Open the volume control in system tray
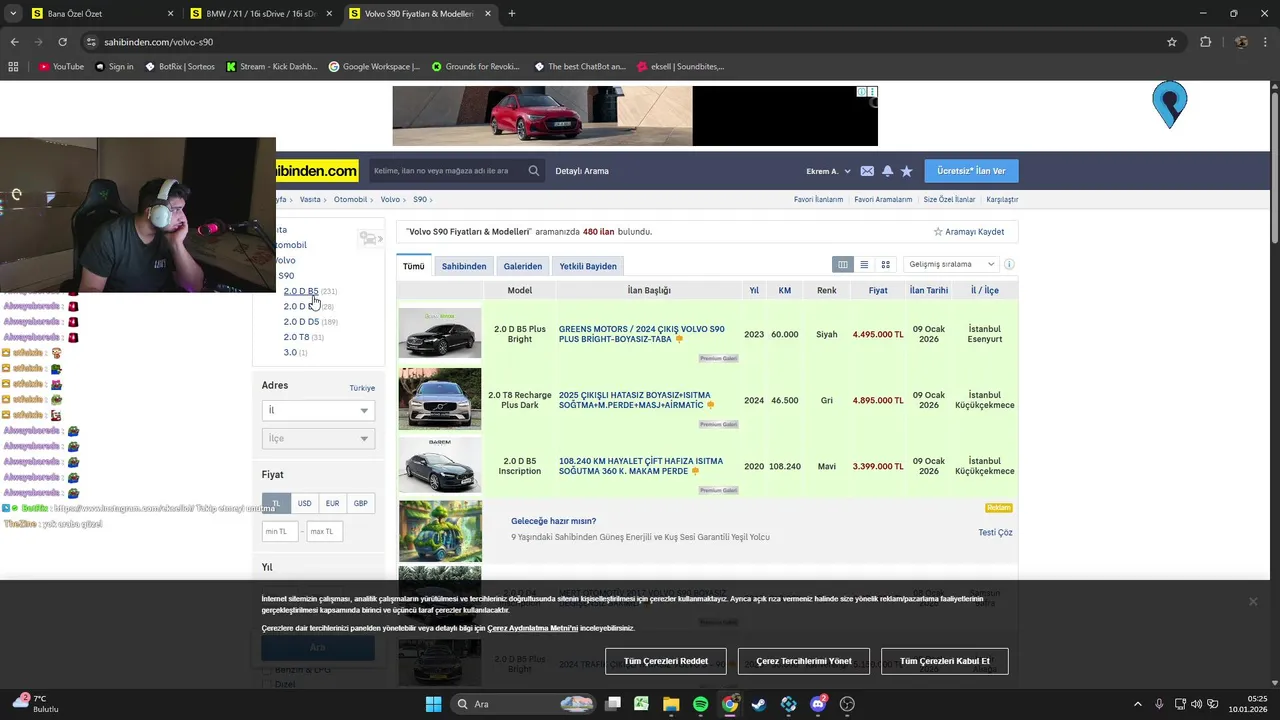The width and height of the screenshot is (1280, 720). click(x=1197, y=704)
